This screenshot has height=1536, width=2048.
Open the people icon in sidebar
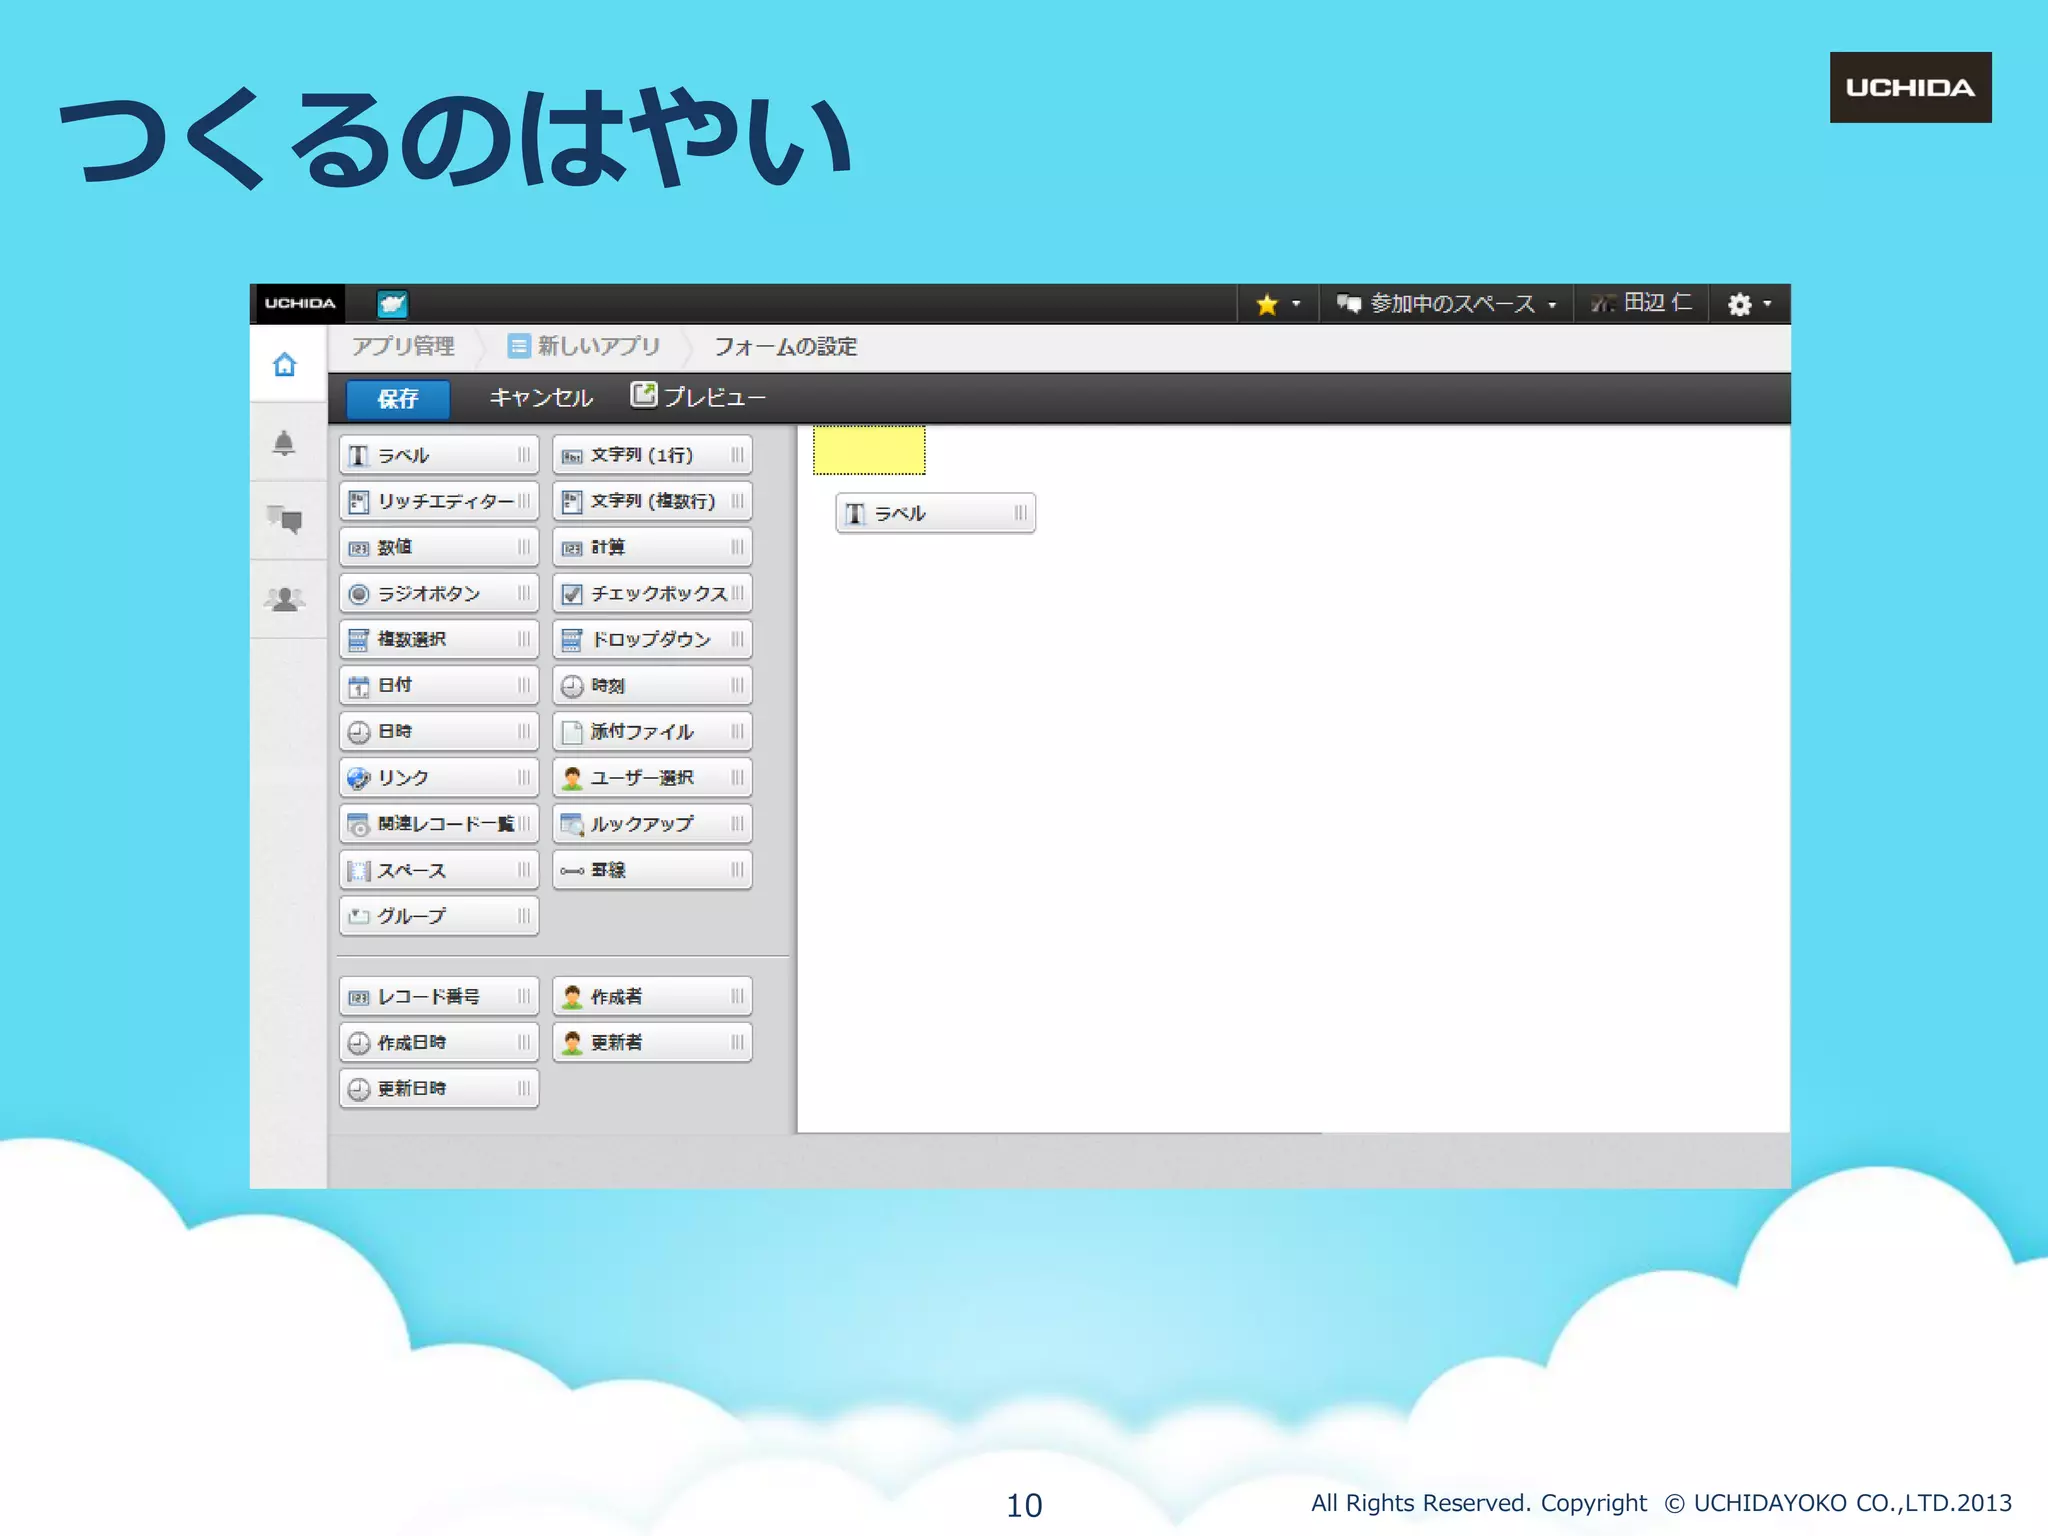tap(285, 599)
